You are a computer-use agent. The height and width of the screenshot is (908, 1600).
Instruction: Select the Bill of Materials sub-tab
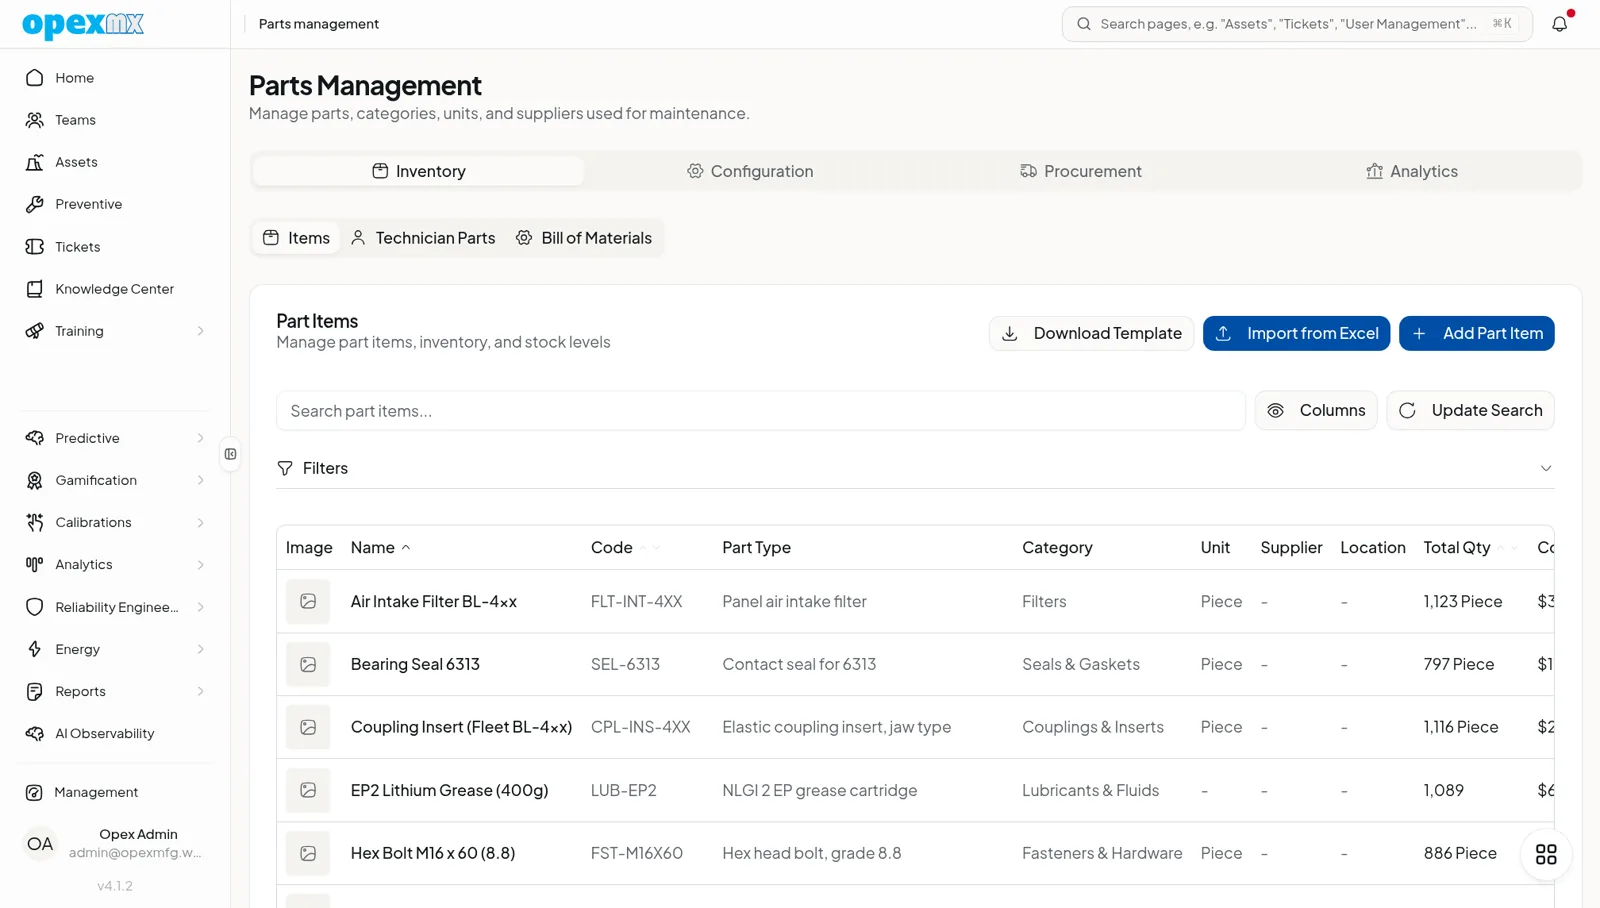(x=584, y=238)
